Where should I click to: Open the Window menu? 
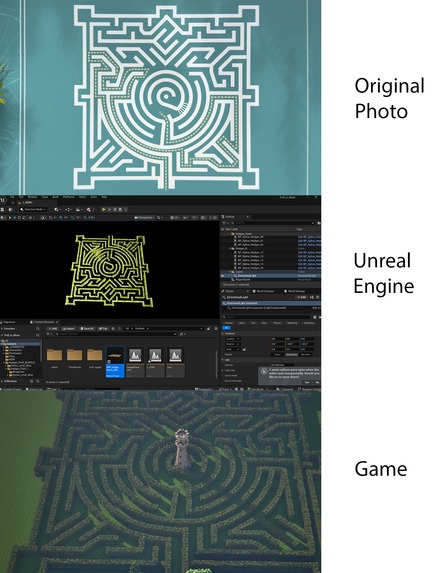click(33, 197)
